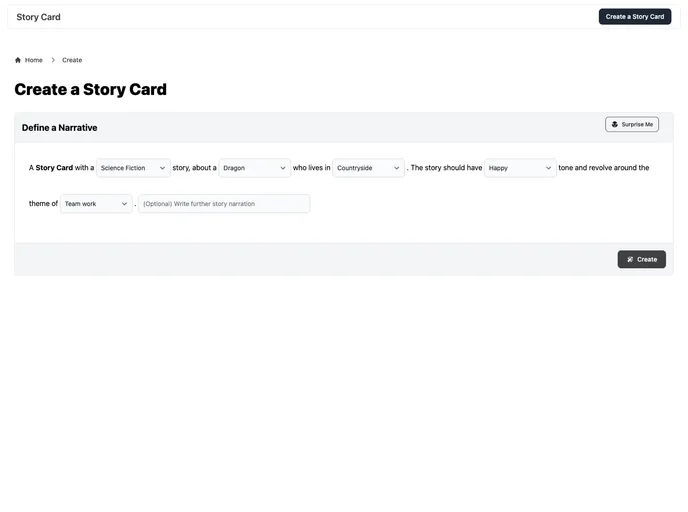Open the Team work theme dropdown

tap(96, 204)
